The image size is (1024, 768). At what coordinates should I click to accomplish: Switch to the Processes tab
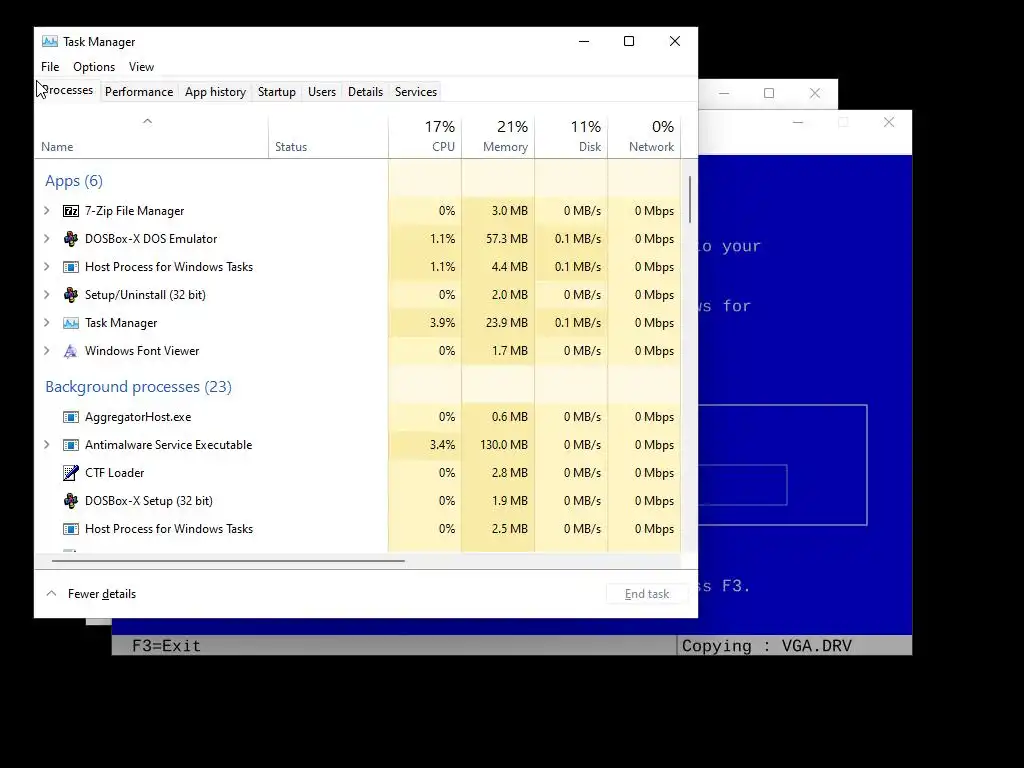pos(67,90)
